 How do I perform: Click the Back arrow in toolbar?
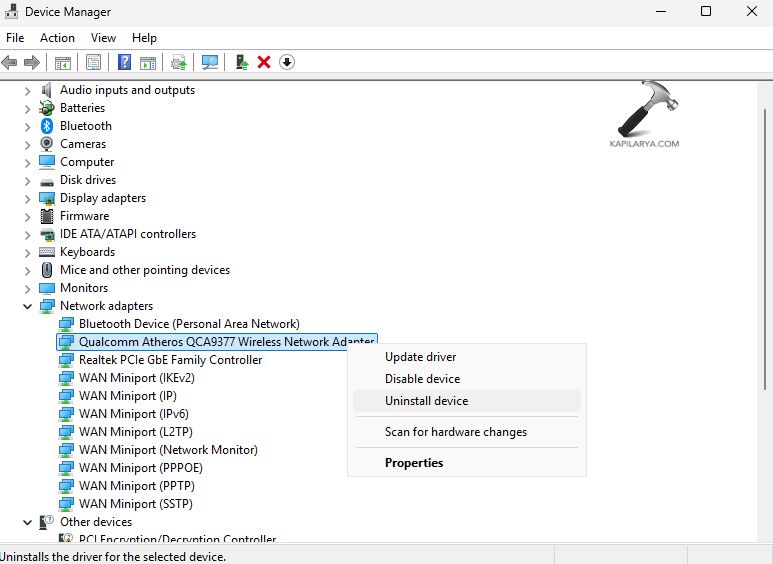(10, 62)
